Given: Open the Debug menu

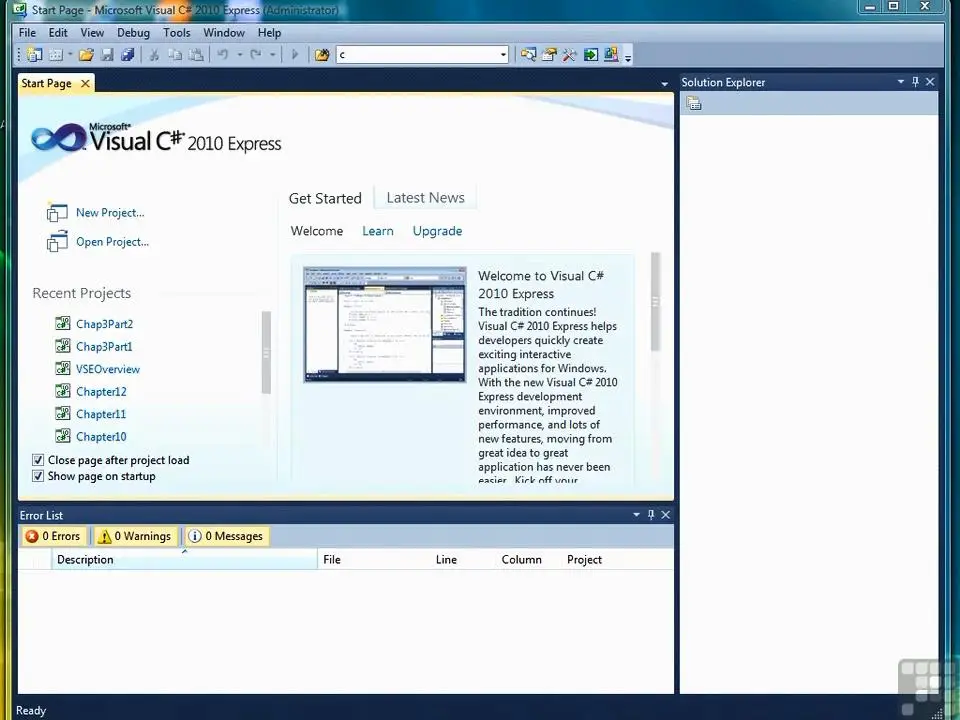Looking at the screenshot, I should point(133,32).
